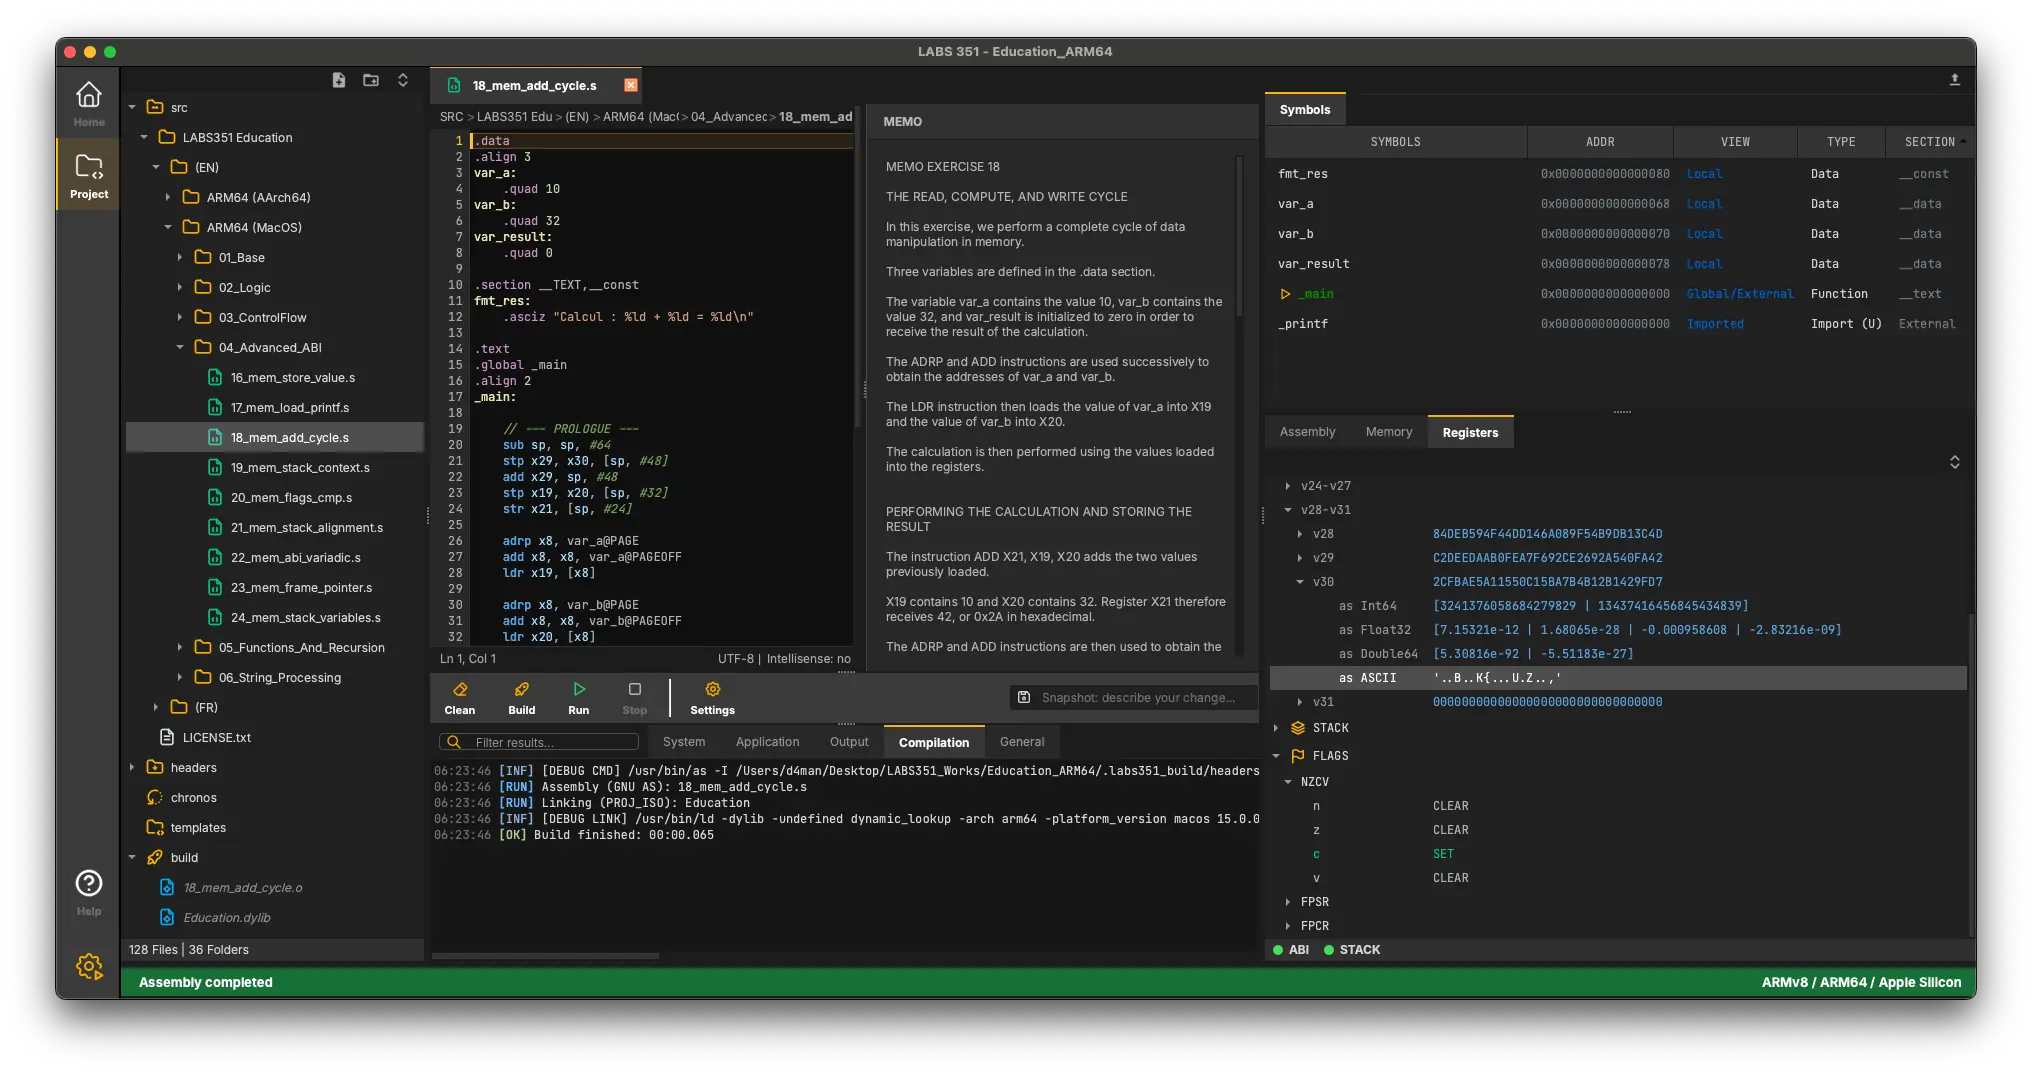2032x1073 pixels.
Task: Click the upload icon at top right
Action: 1955,79
